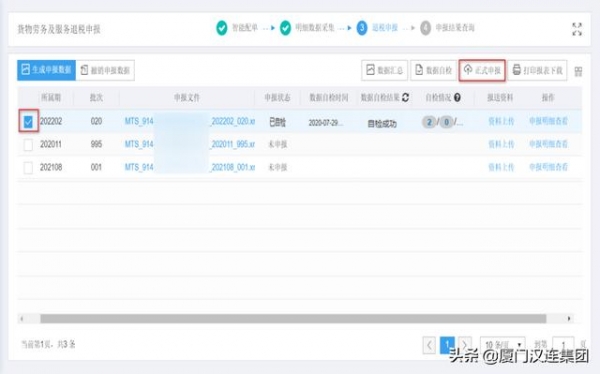Open the file link ending _202108_001
The image size is (600, 374).
[190, 167]
